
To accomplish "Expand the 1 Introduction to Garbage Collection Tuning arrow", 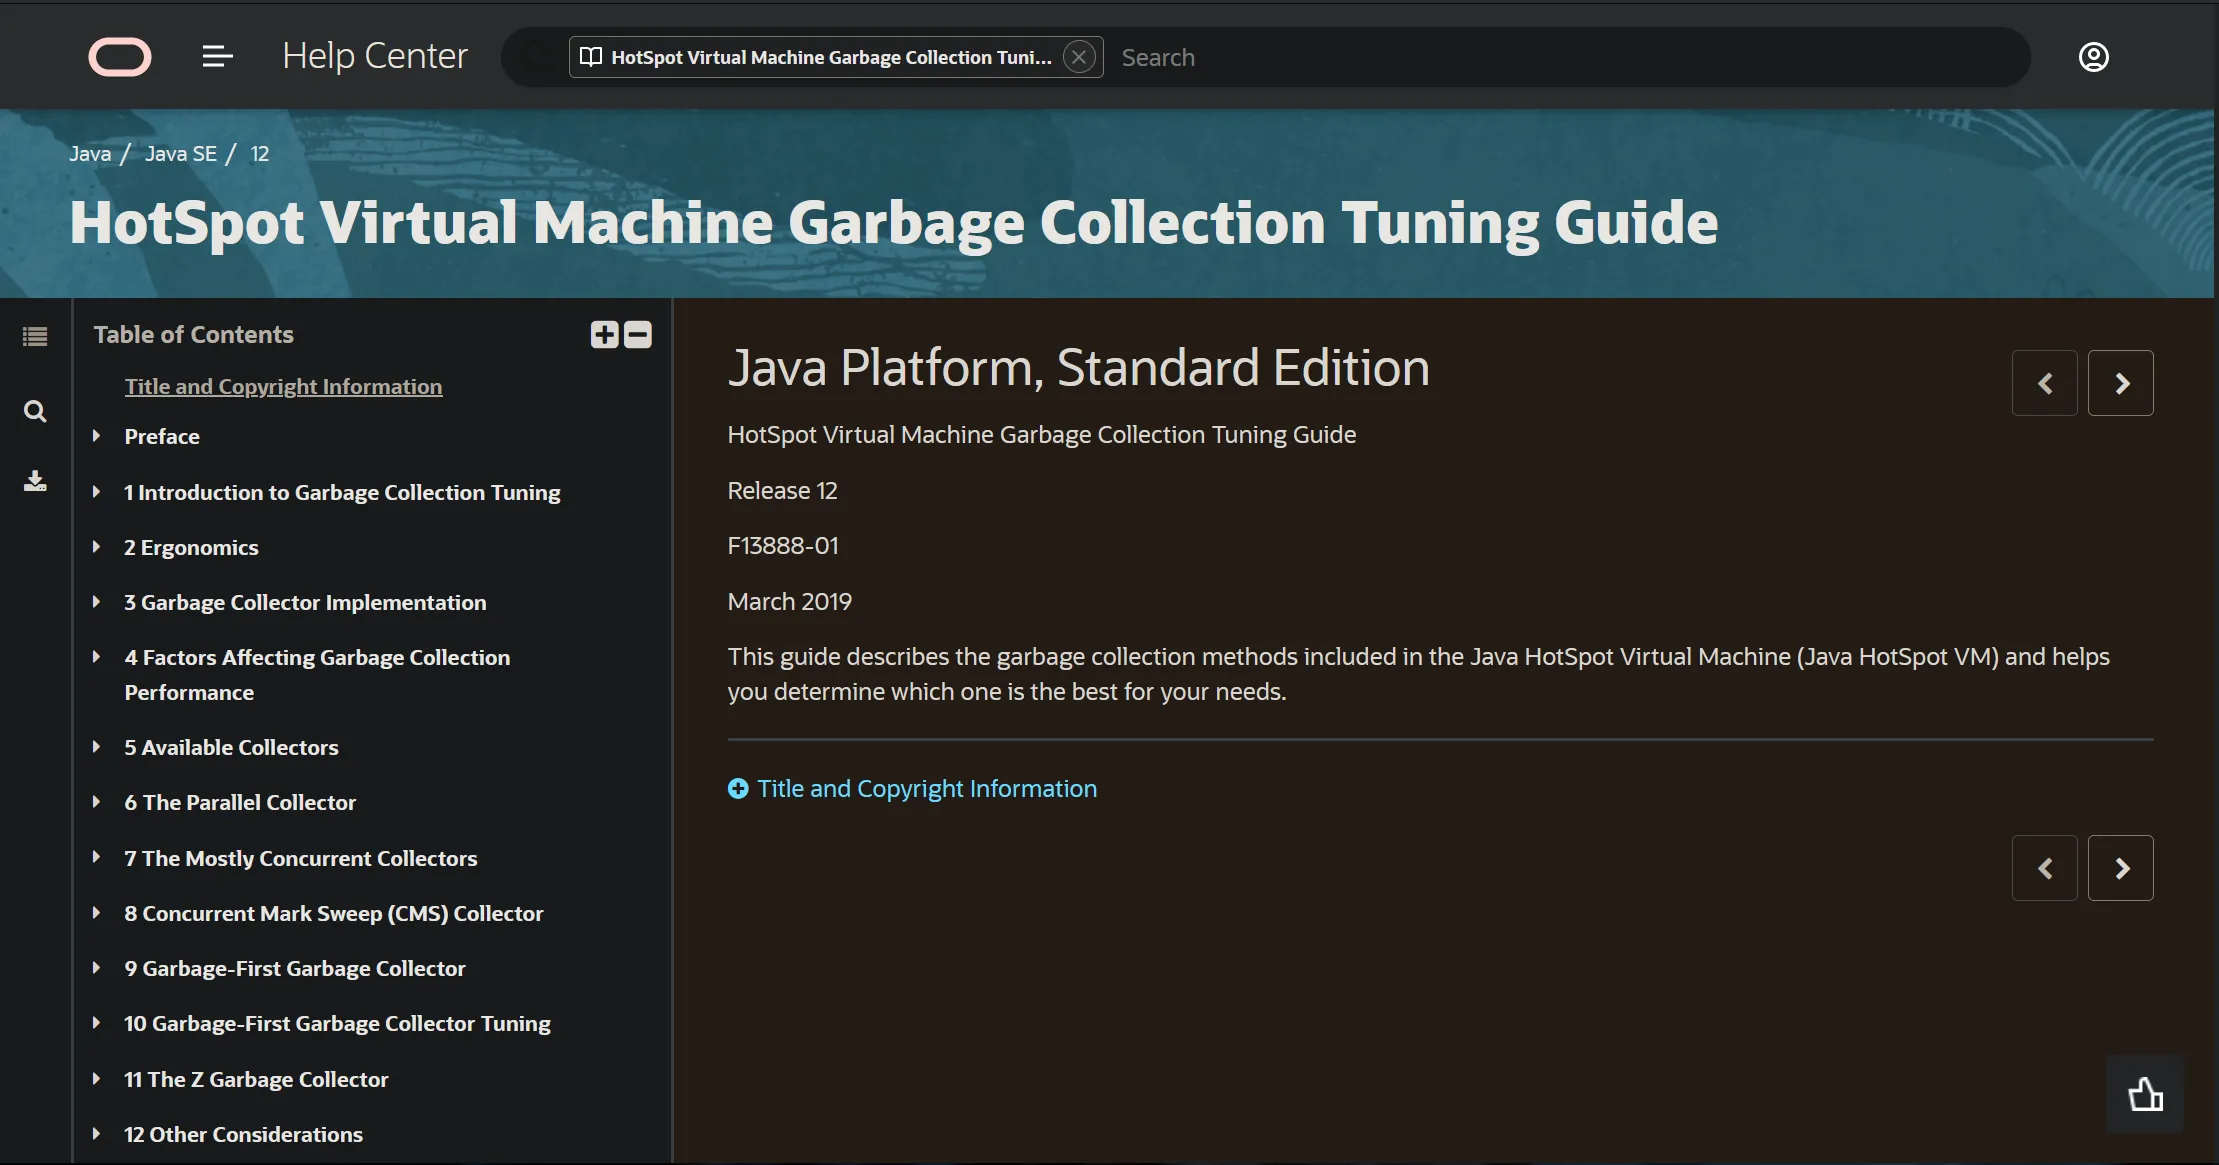I will pos(96,492).
